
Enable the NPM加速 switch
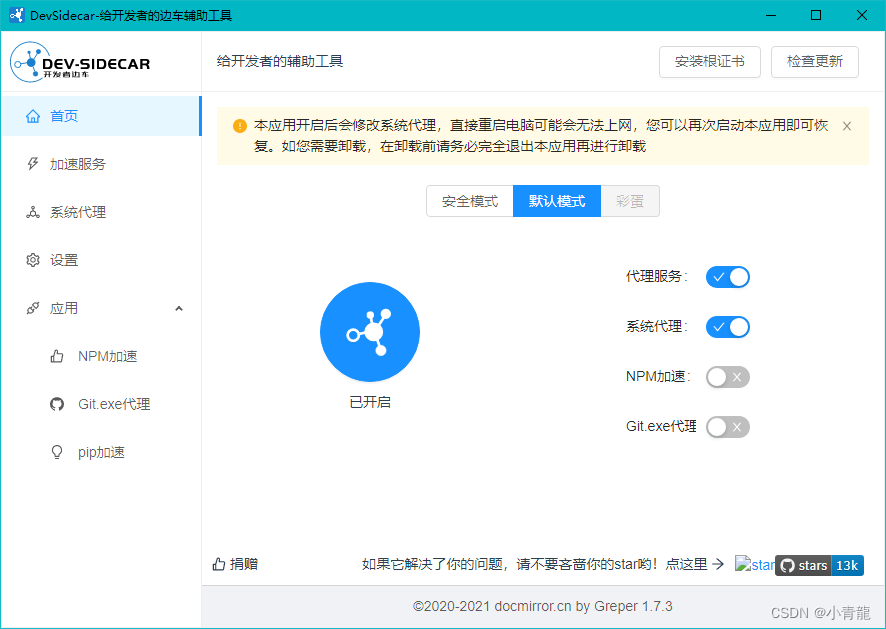(x=728, y=377)
